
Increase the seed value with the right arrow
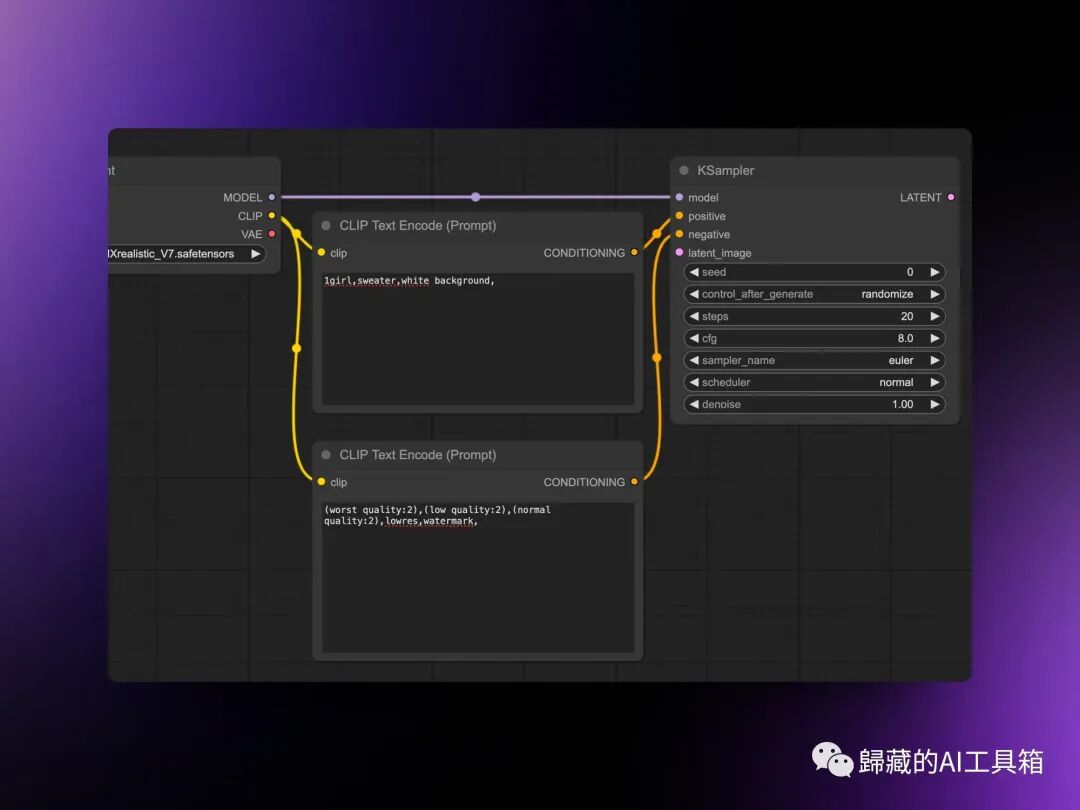pyautogui.click(x=935, y=272)
